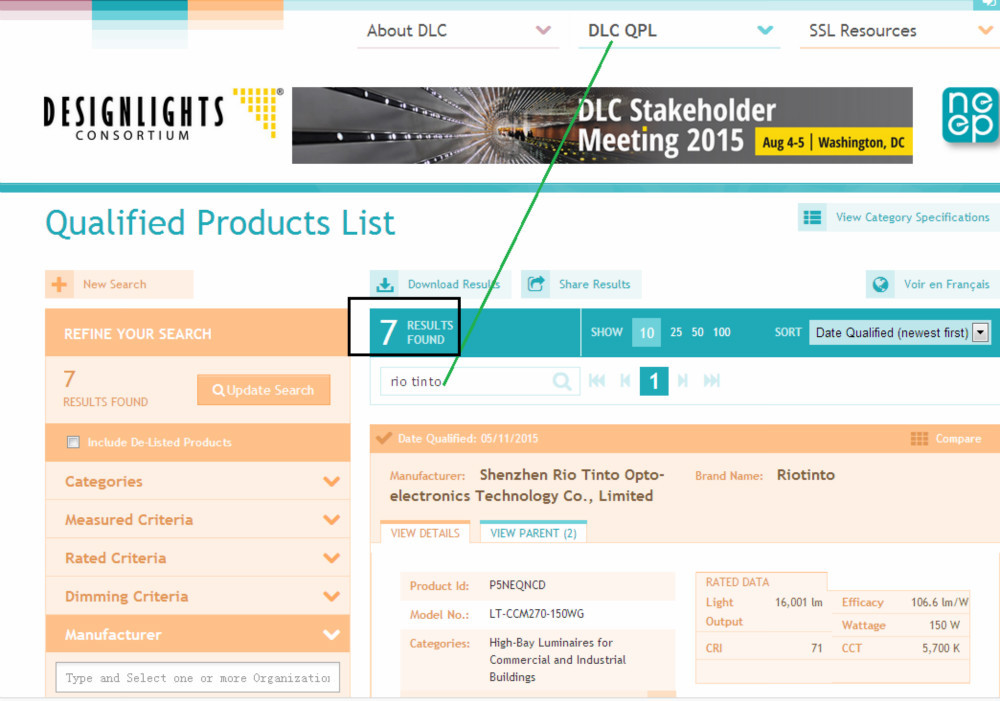1000x701 pixels.
Task: Go to last results page arrow
Action: (712, 381)
